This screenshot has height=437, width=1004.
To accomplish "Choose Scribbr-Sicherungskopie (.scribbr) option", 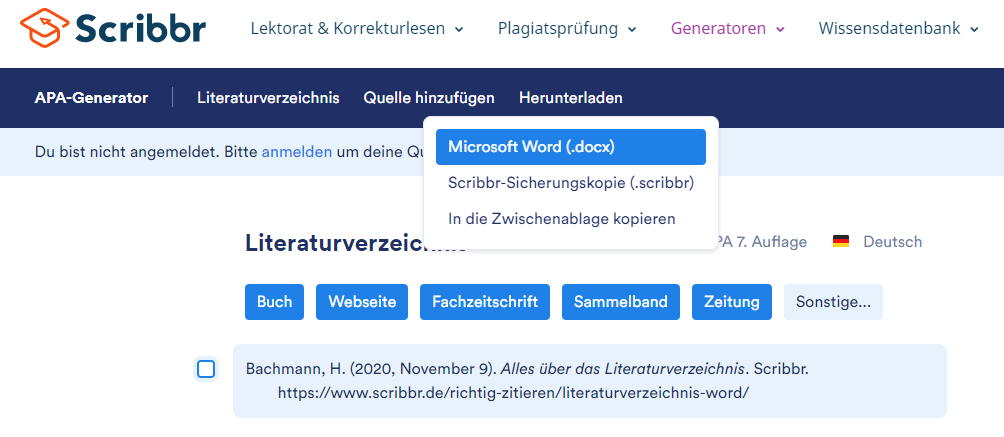I will (x=571, y=183).
